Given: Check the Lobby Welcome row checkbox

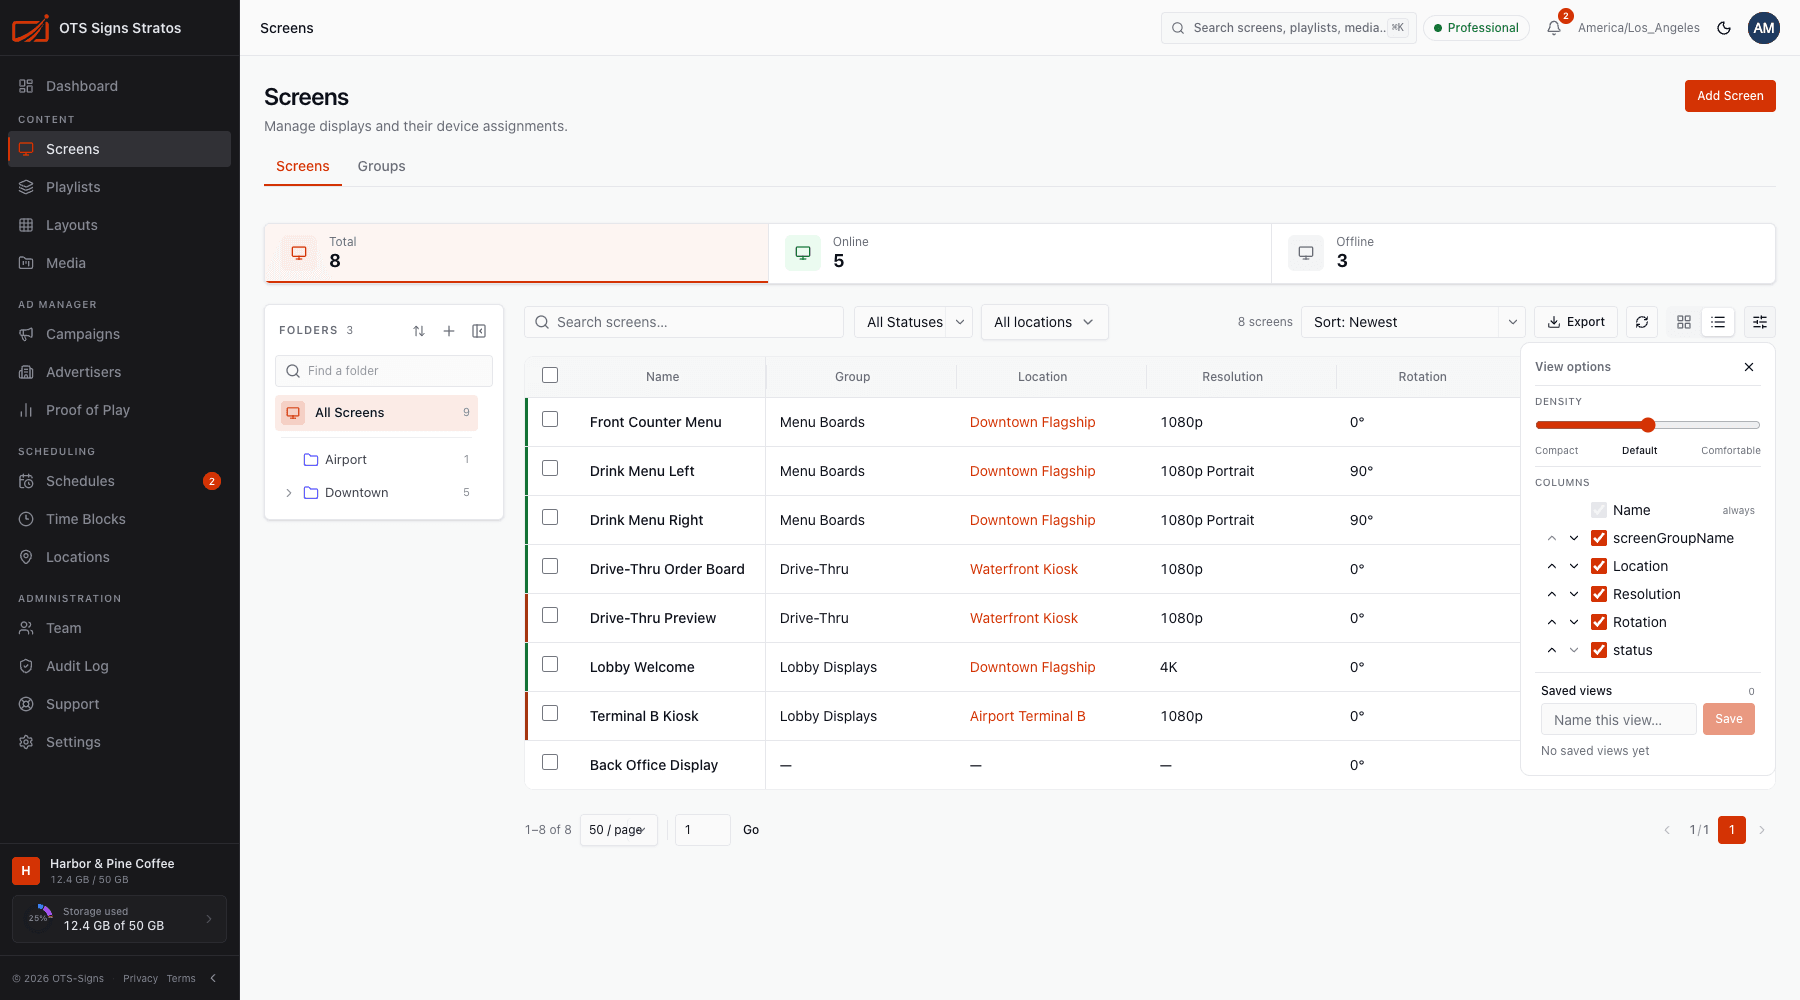Looking at the screenshot, I should [550, 665].
